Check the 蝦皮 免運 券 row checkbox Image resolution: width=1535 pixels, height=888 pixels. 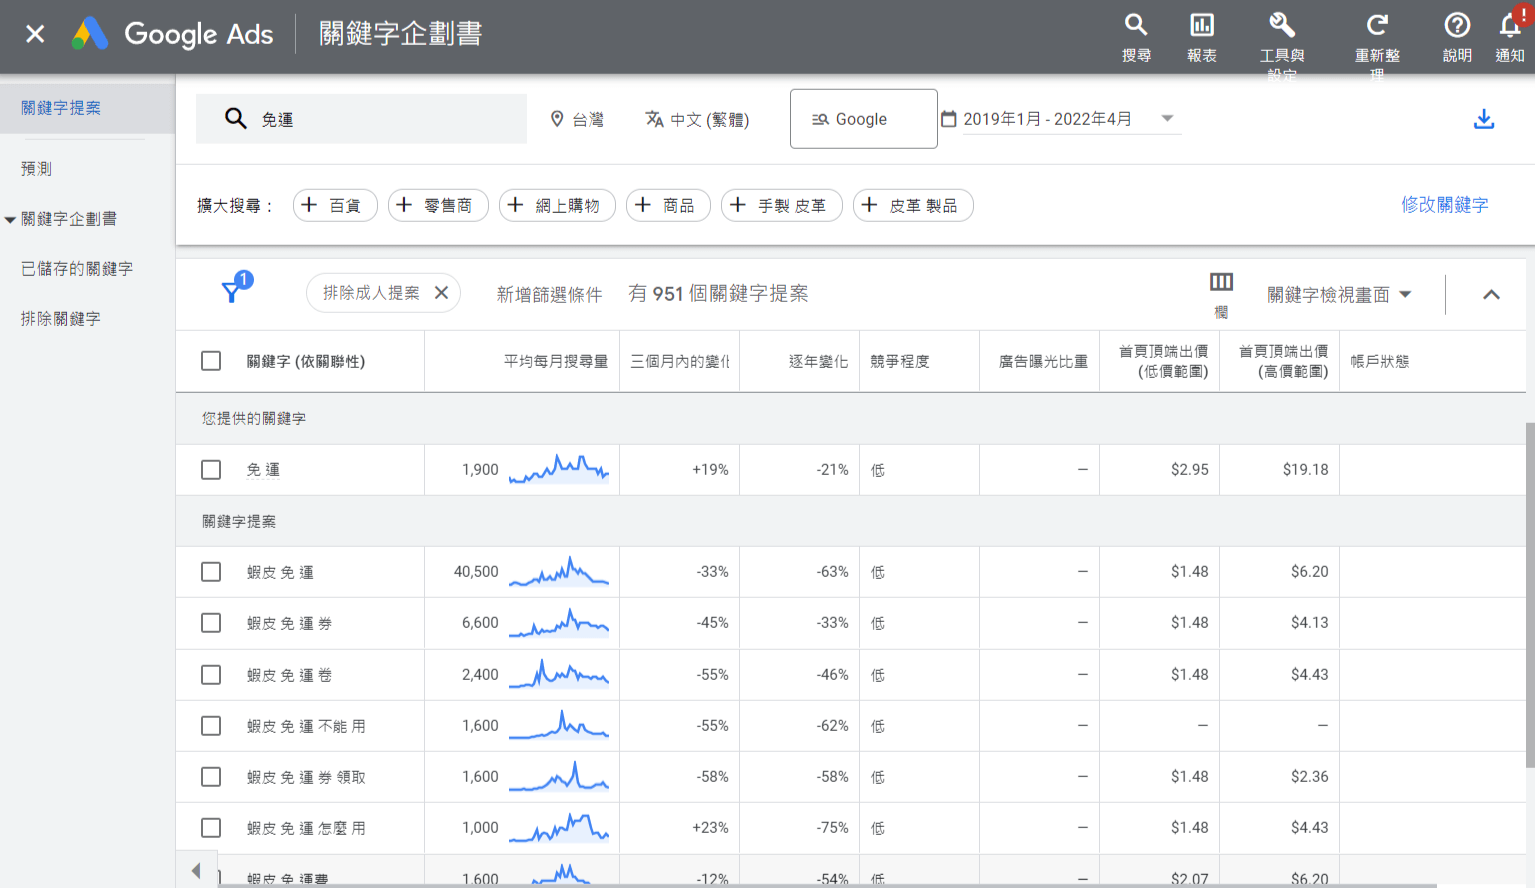tap(211, 623)
